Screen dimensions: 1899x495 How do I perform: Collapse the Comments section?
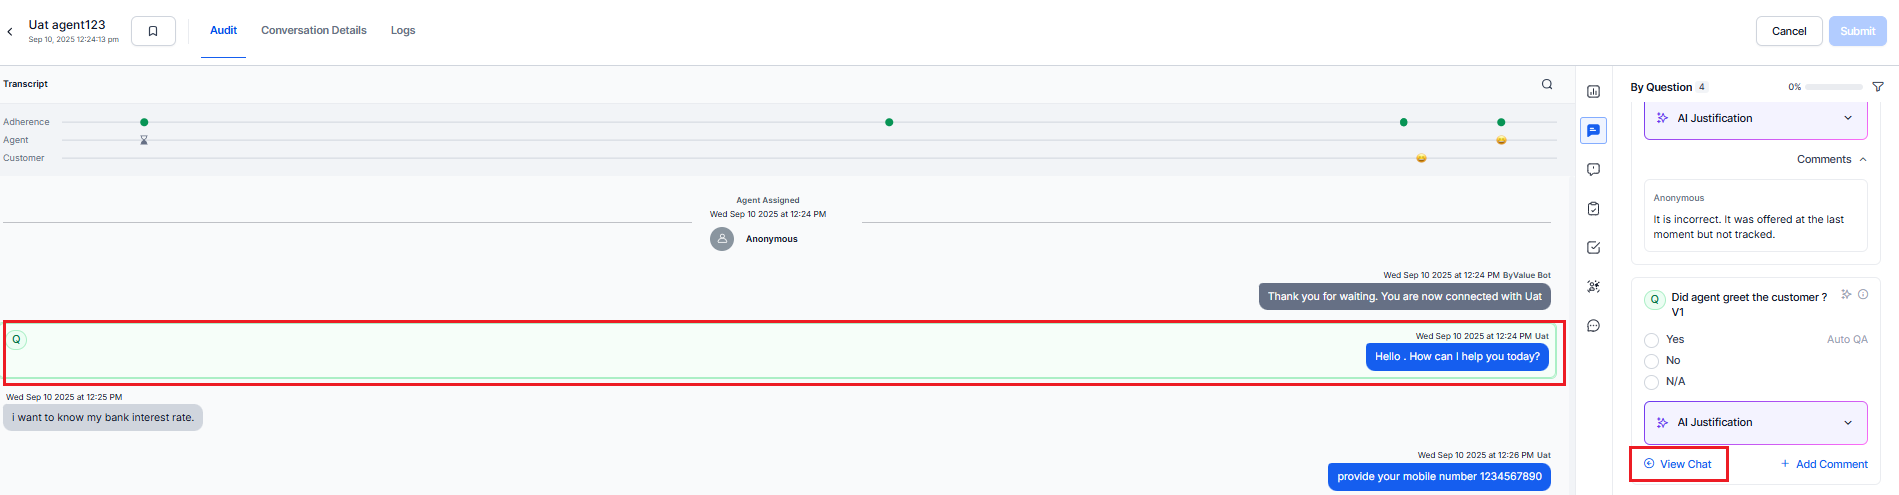pos(1863,160)
